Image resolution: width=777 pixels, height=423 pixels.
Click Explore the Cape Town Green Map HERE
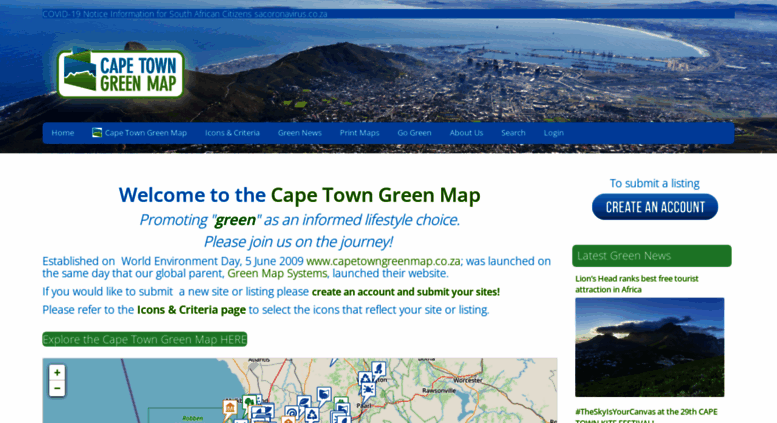point(145,339)
